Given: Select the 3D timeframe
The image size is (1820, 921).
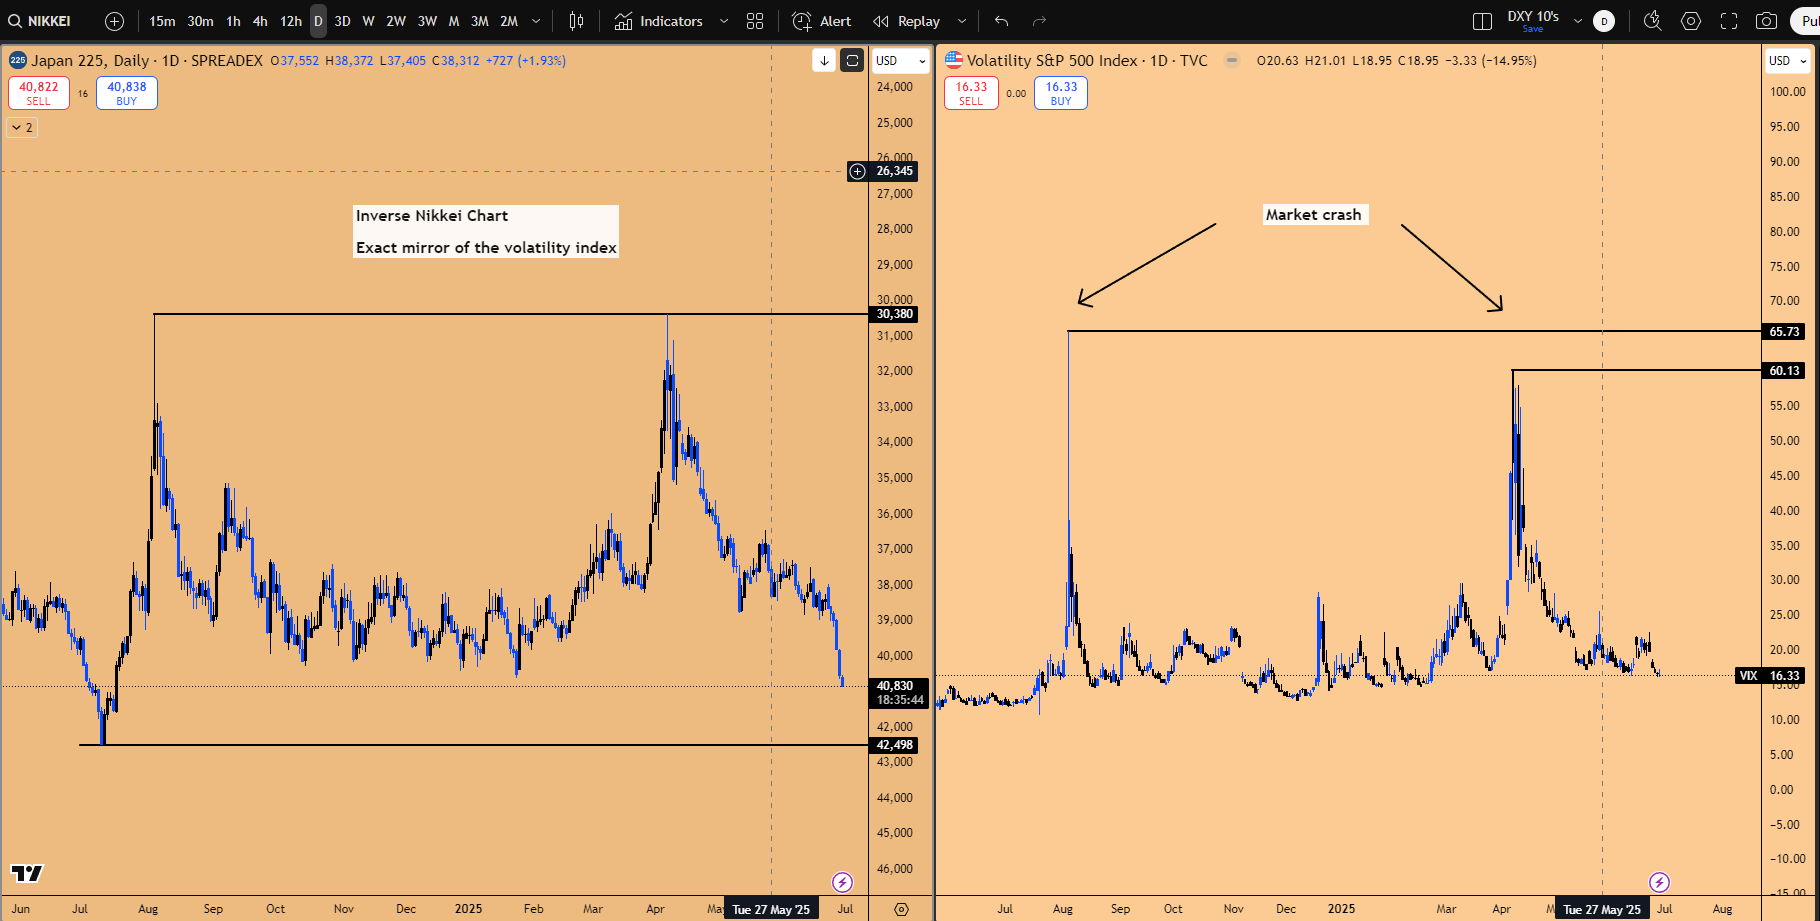Looking at the screenshot, I should [x=342, y=21].
